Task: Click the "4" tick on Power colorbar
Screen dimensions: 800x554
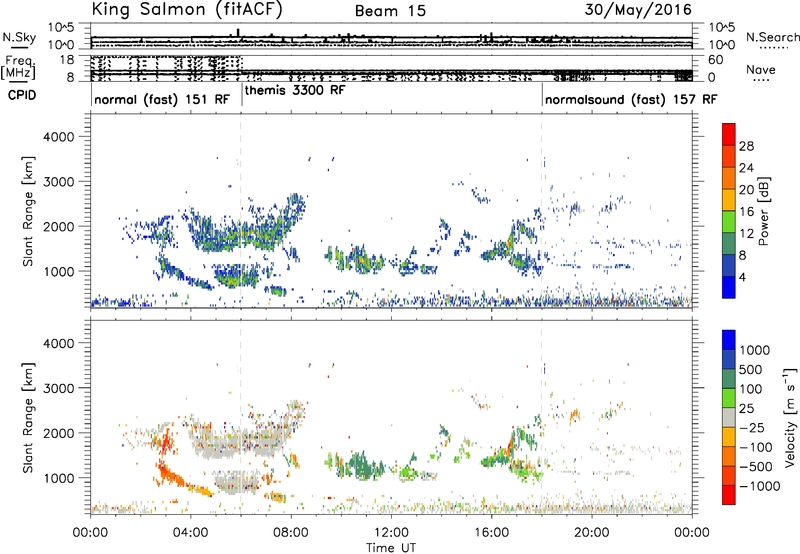Action: pyautogui.click(x=743, y=277)
